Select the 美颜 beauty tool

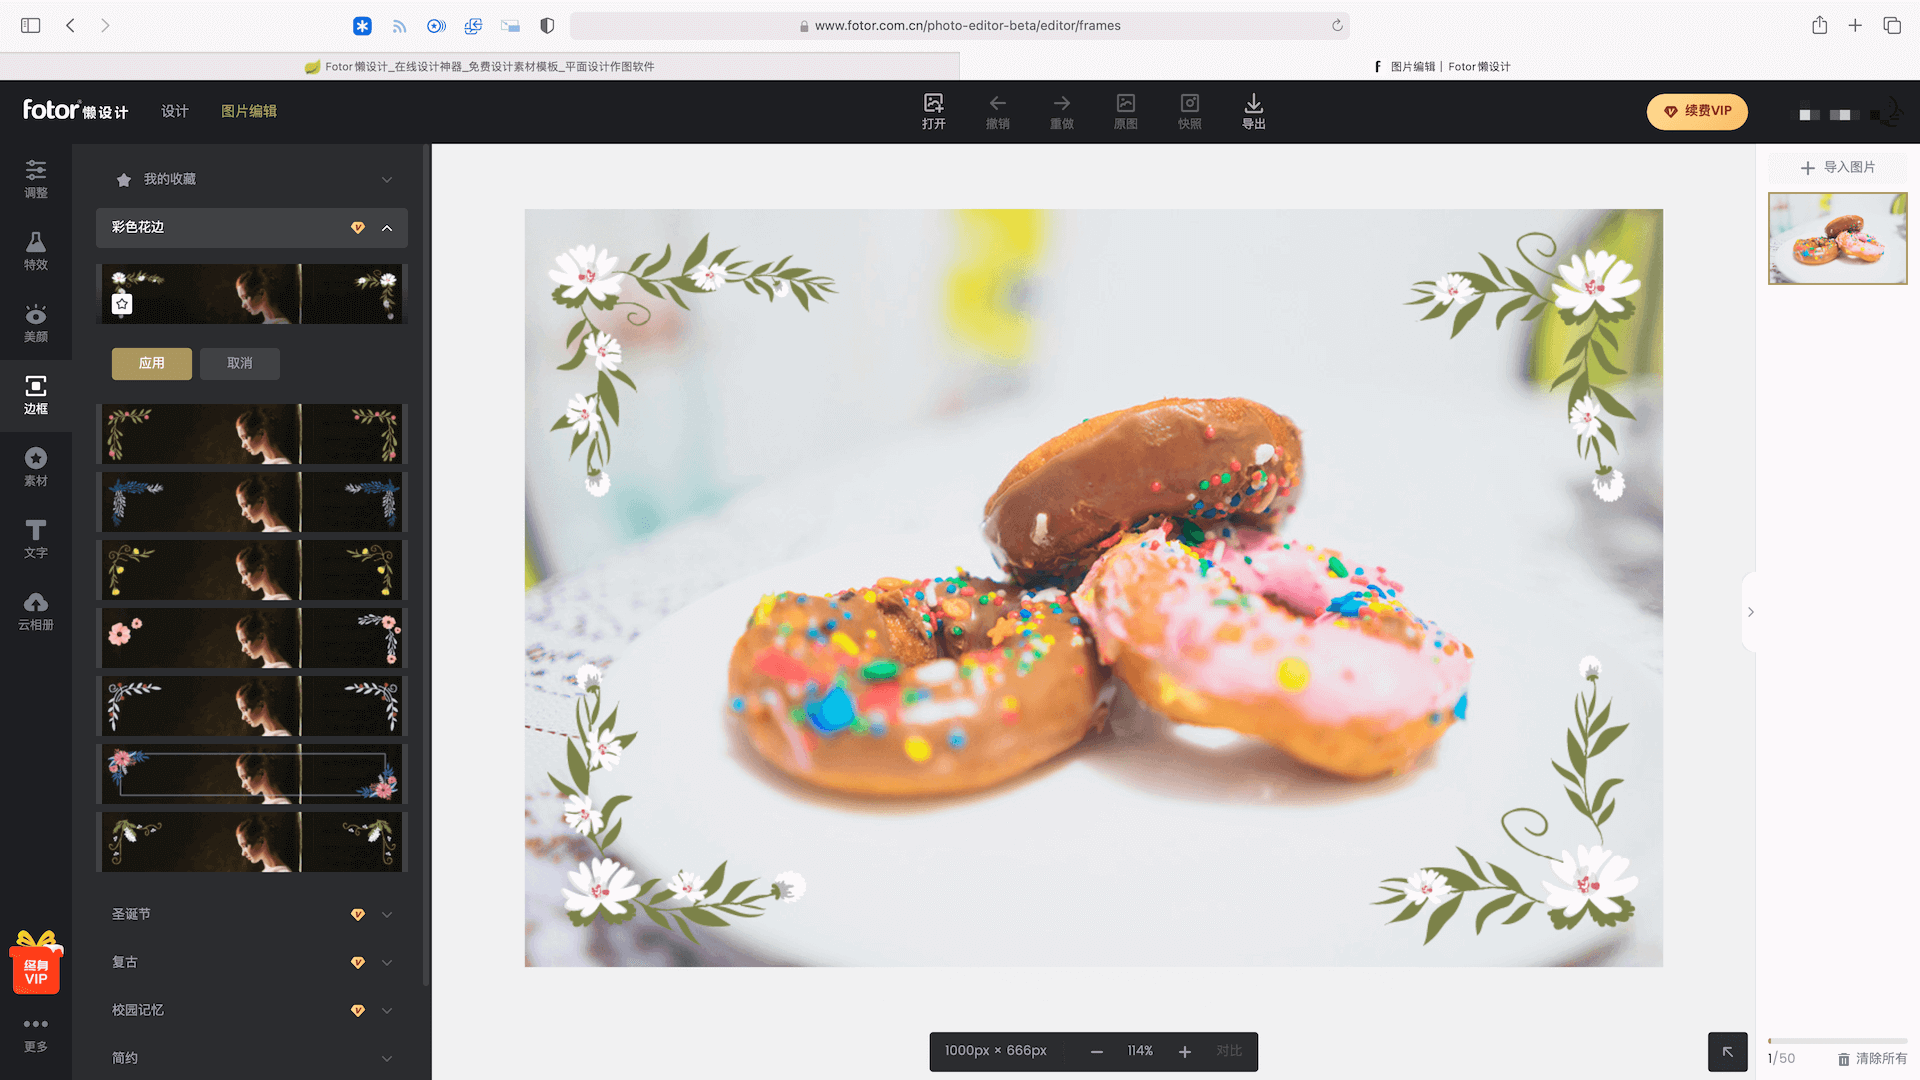(36, 322)
